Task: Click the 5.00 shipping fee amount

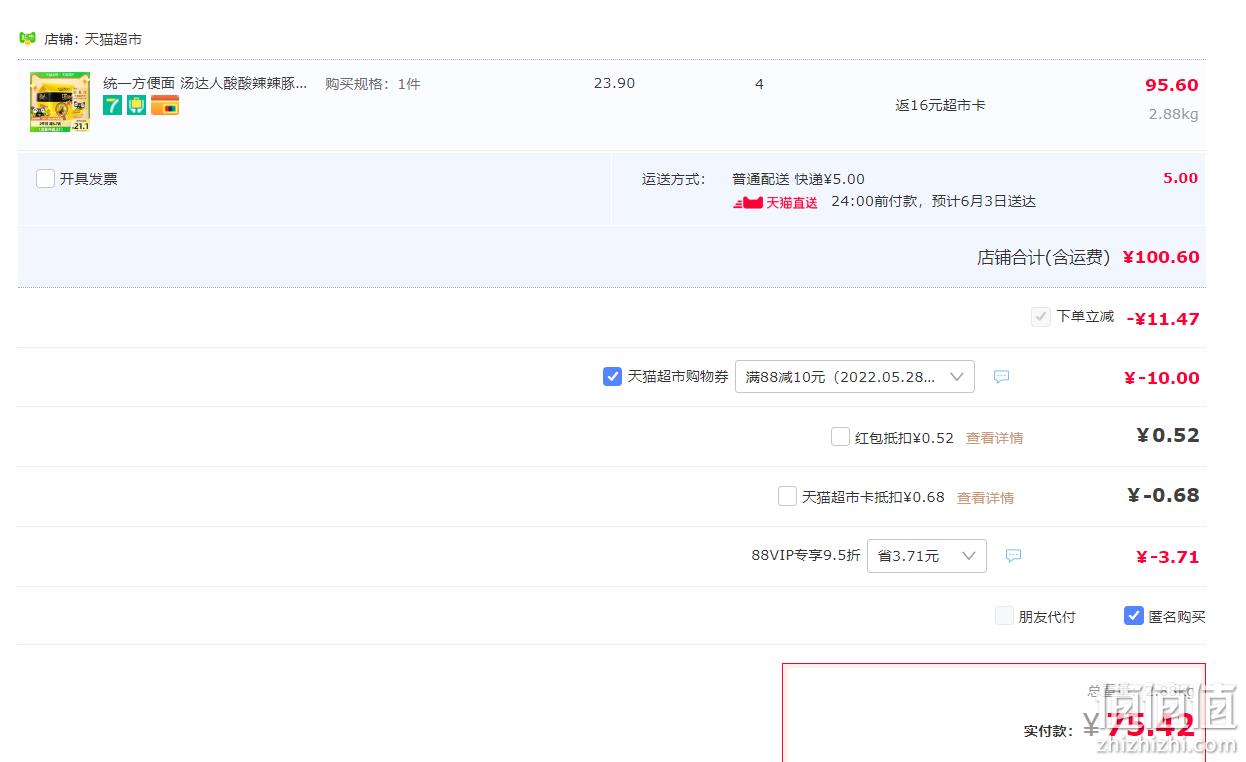Action: (1180, 178)
